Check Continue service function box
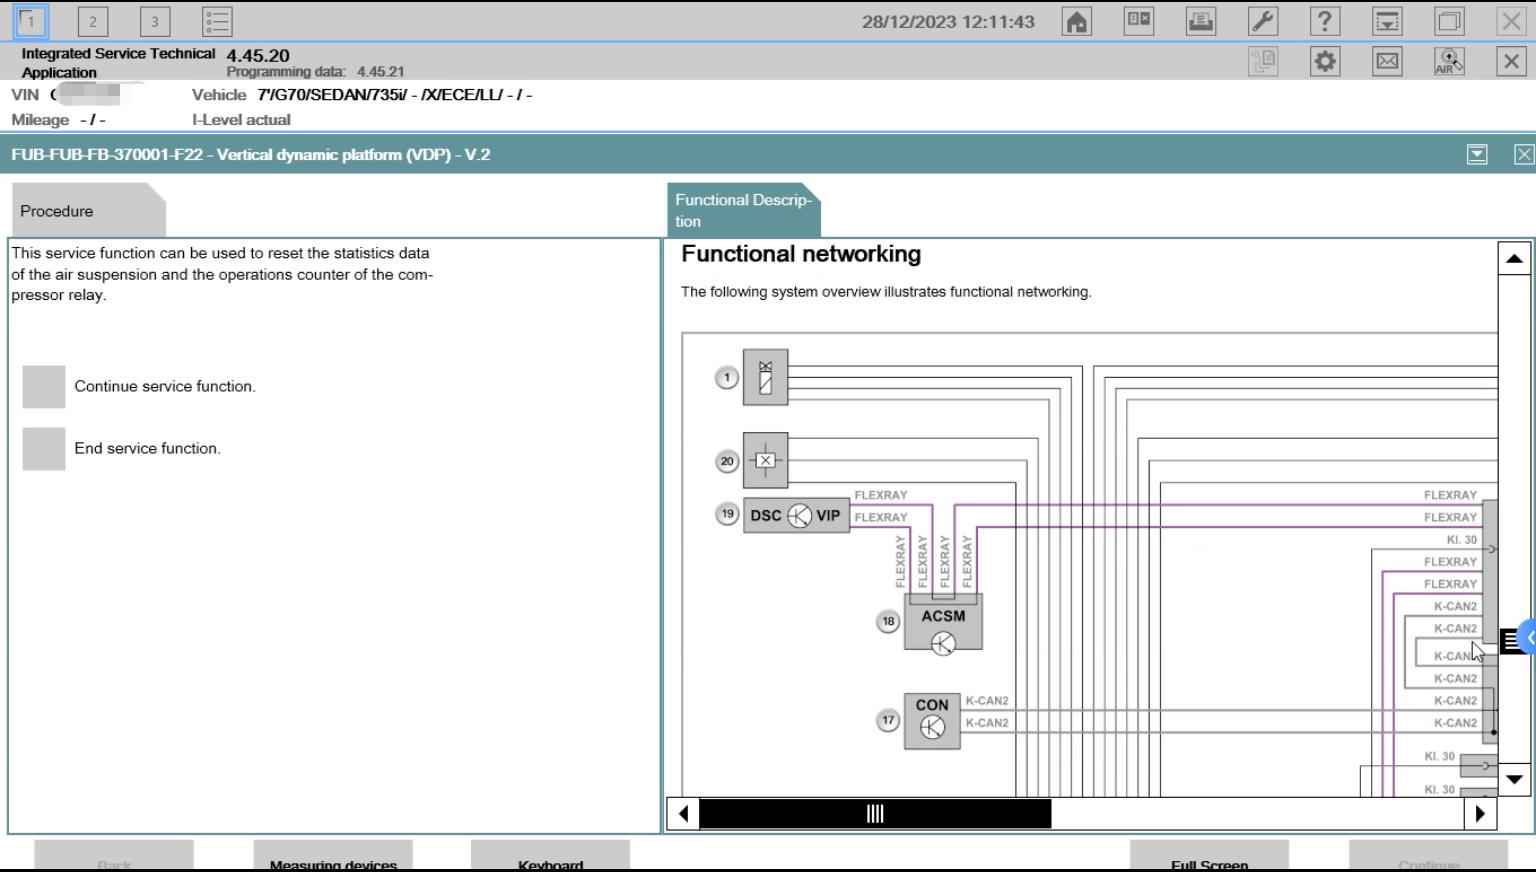The height and width of the screenshot is (872, 1536). [44, 387]
